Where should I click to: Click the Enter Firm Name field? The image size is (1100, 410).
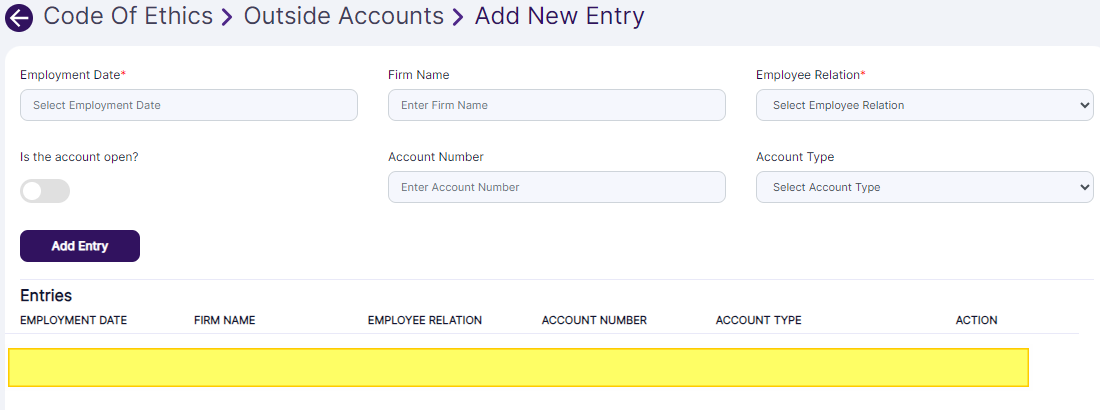pyautogui.click(x=557, y=105)
